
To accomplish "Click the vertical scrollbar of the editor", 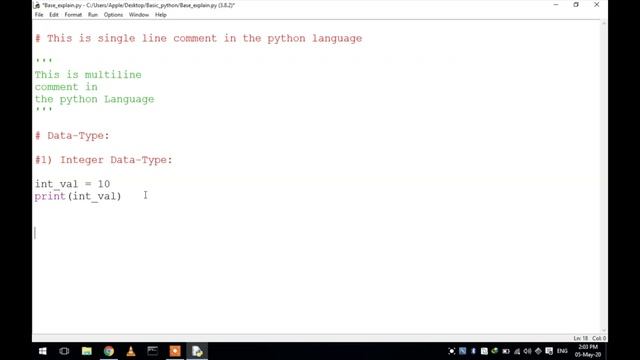I will click(604, 176).
